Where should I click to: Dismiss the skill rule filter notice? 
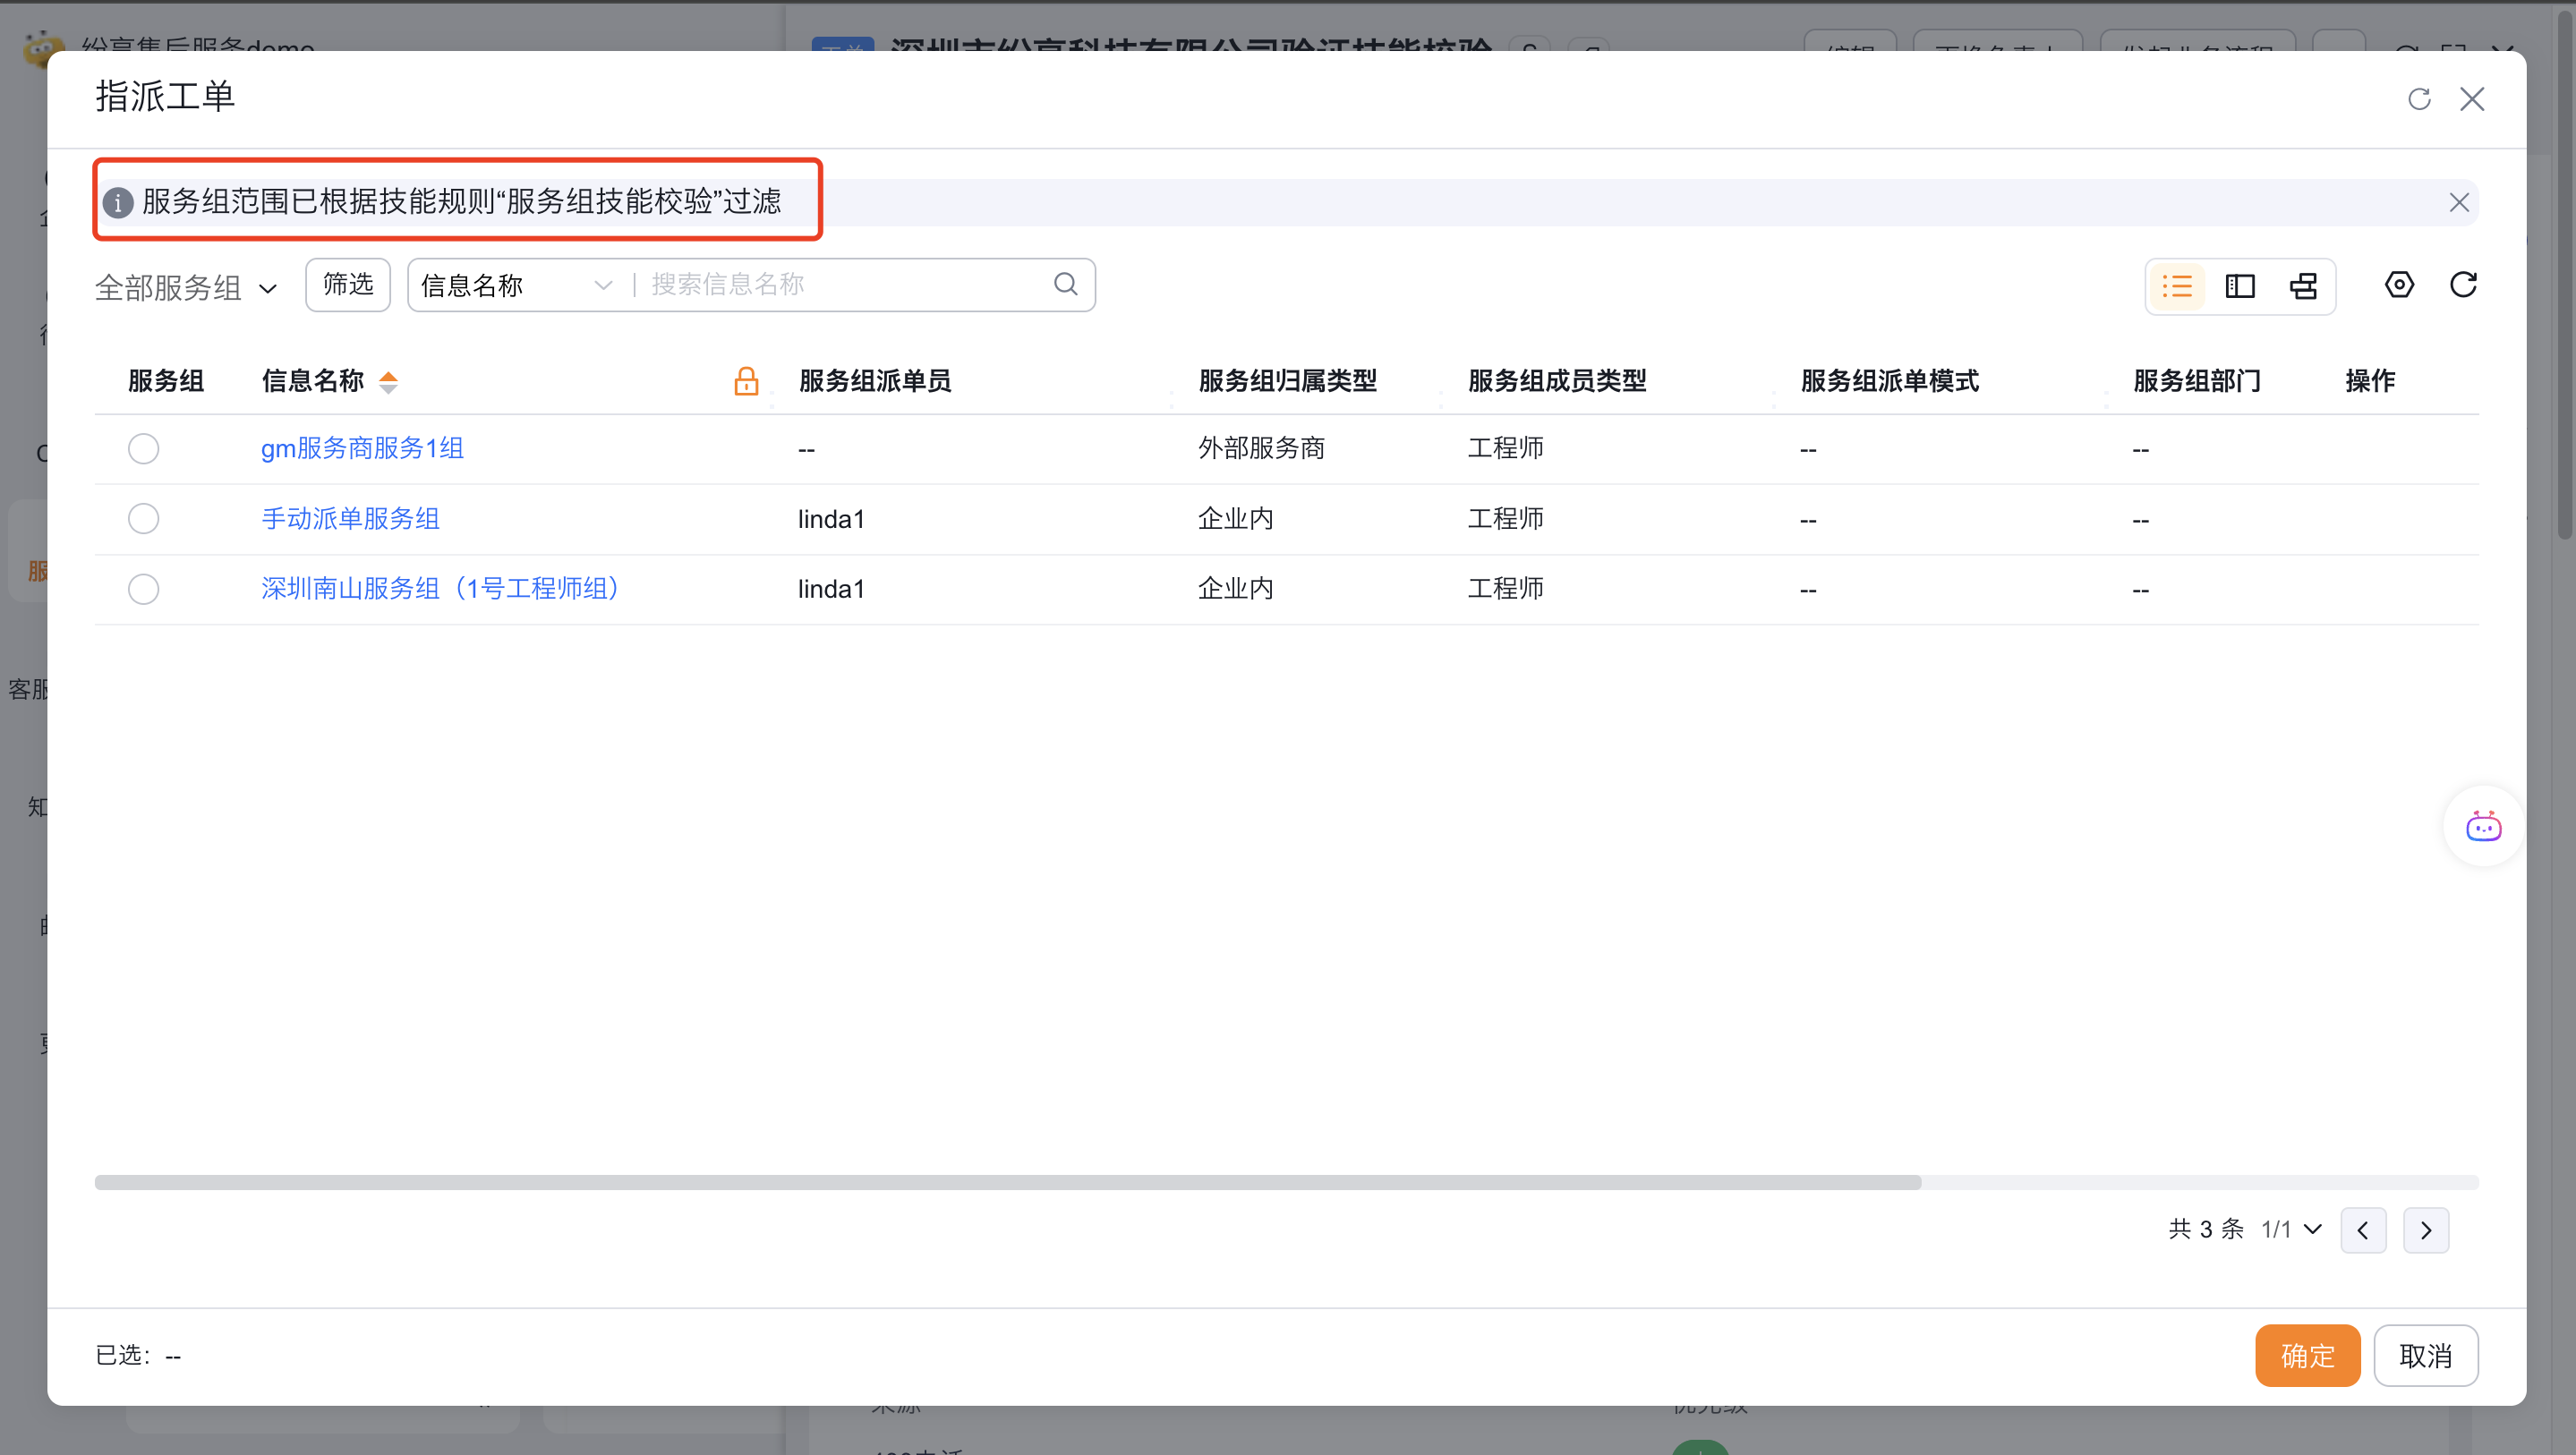(2458, 203)
